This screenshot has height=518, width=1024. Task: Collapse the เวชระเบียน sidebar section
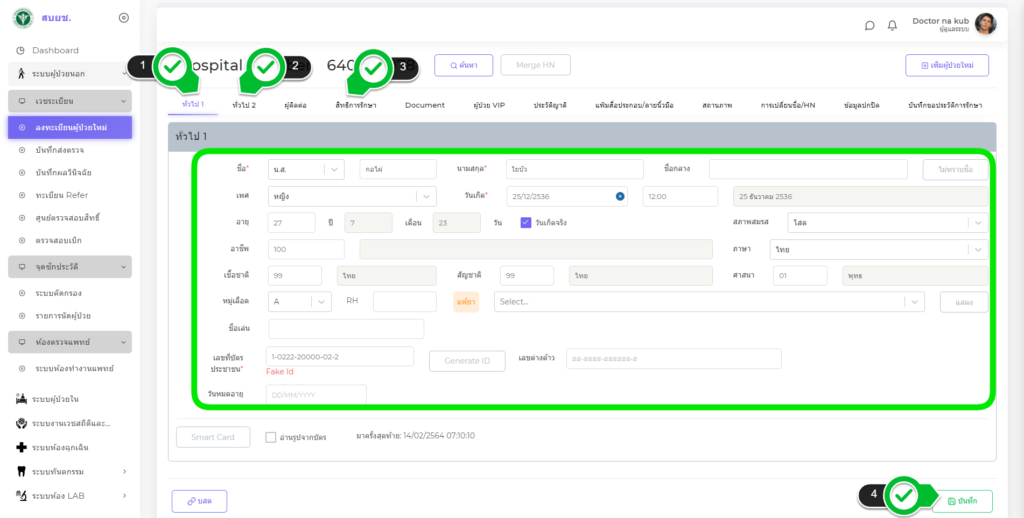(124, 101)
